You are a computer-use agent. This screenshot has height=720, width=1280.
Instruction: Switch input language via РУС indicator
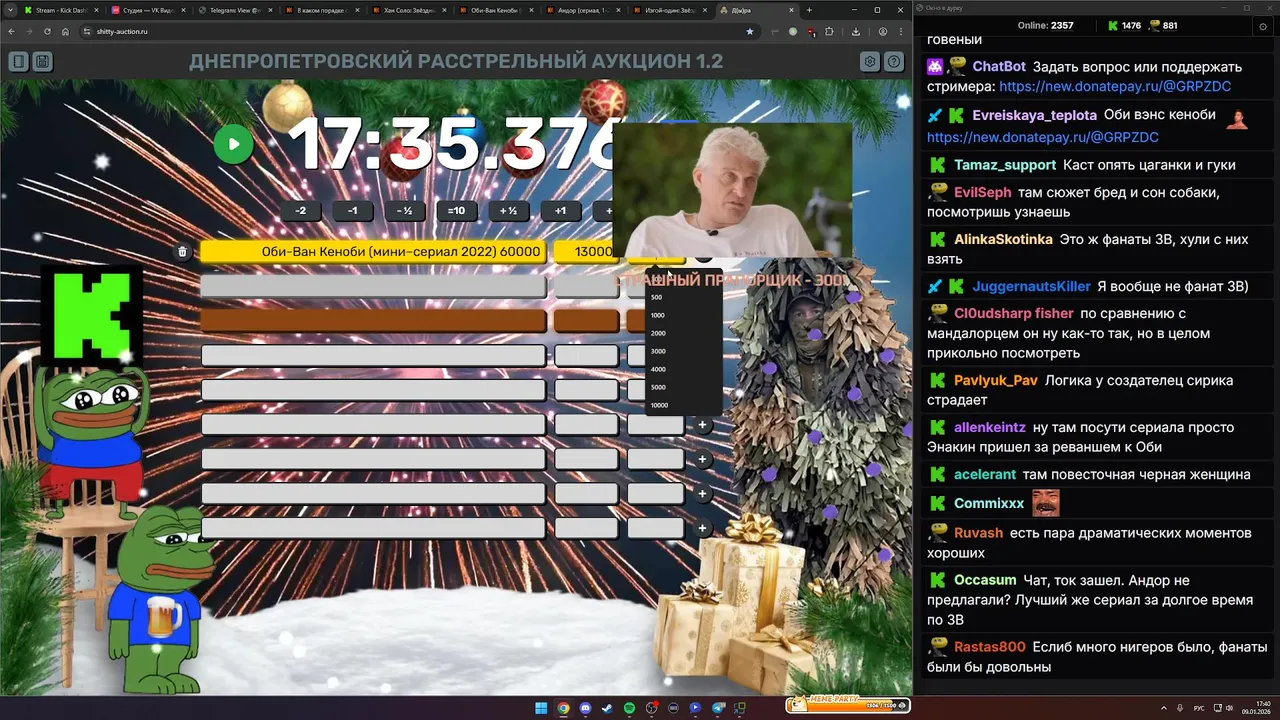1199,708
